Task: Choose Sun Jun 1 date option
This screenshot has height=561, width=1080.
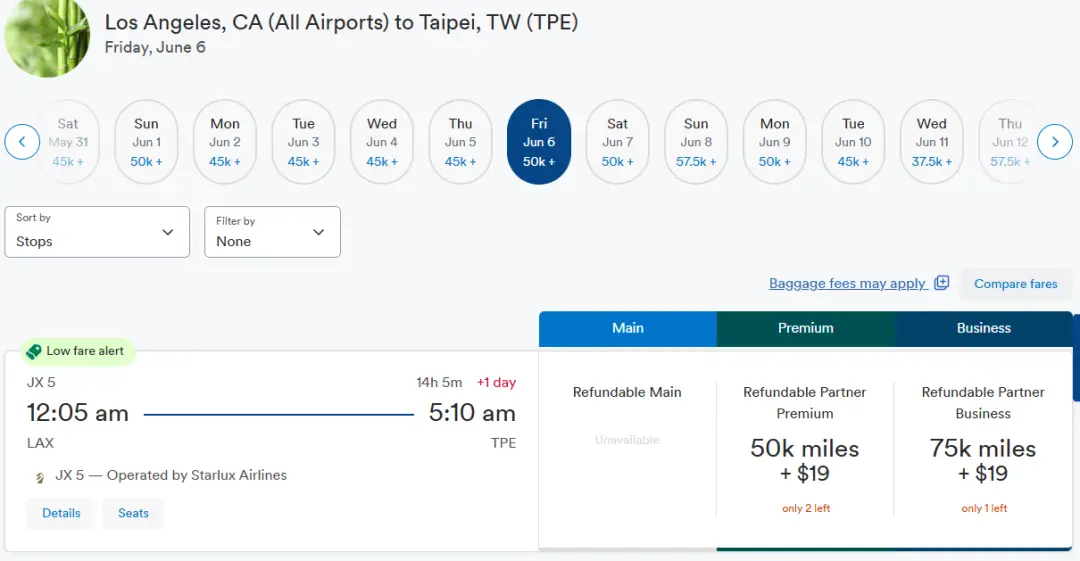Action: pos(146,142)
